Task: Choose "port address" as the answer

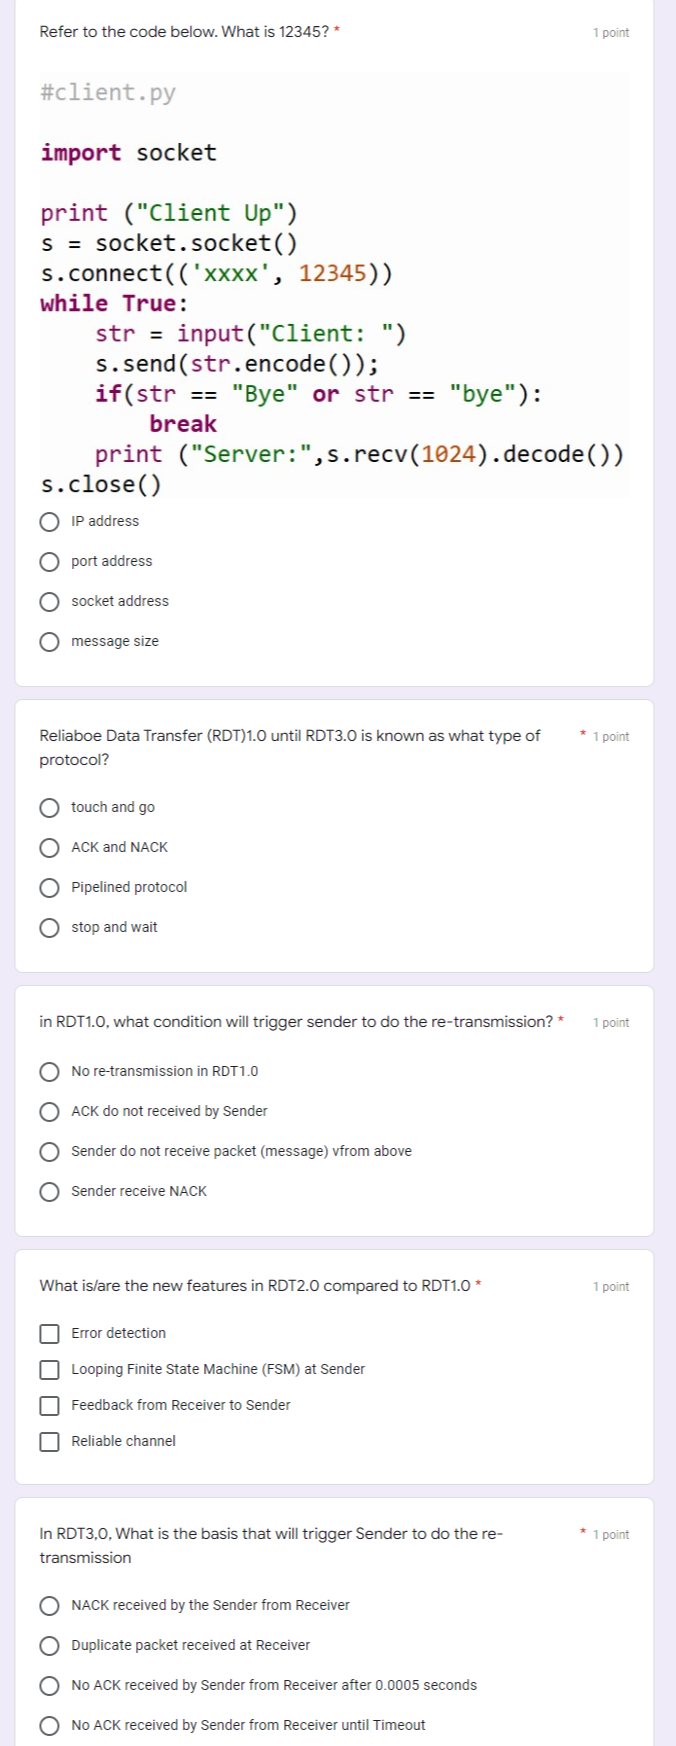Action: [x=49, y=561]
